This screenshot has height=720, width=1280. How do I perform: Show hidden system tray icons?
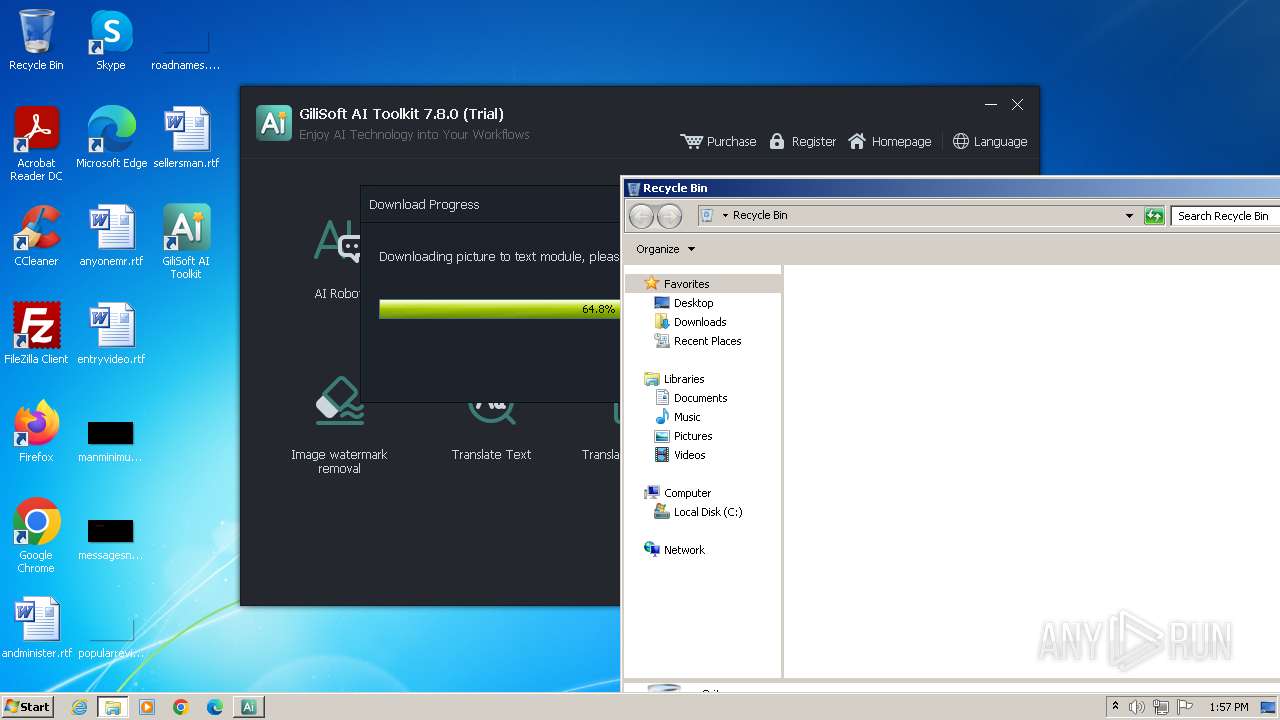[x=1115, y=707]
